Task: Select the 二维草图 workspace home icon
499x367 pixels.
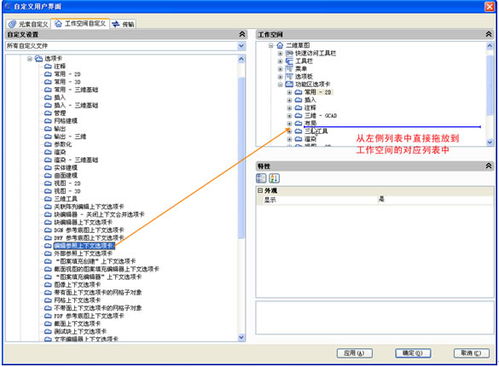Action: click(x=280, y=45)
